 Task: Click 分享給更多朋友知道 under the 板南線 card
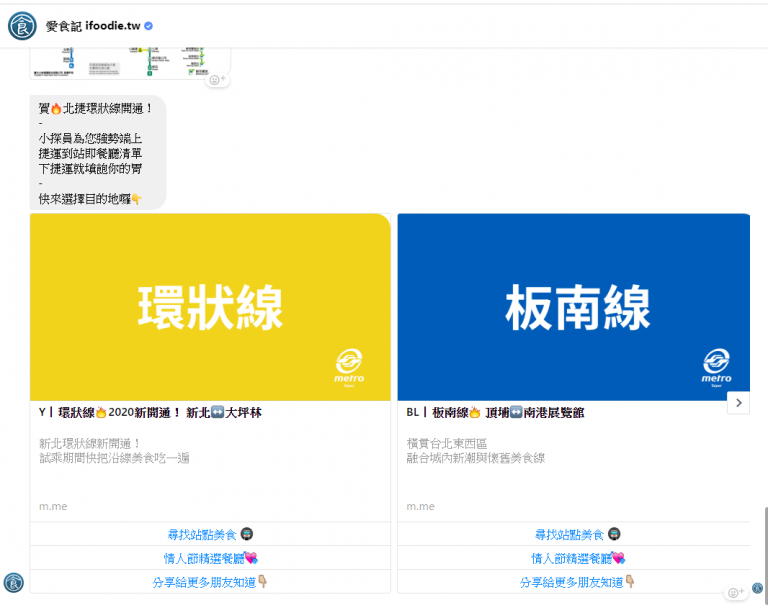(574, 582)
